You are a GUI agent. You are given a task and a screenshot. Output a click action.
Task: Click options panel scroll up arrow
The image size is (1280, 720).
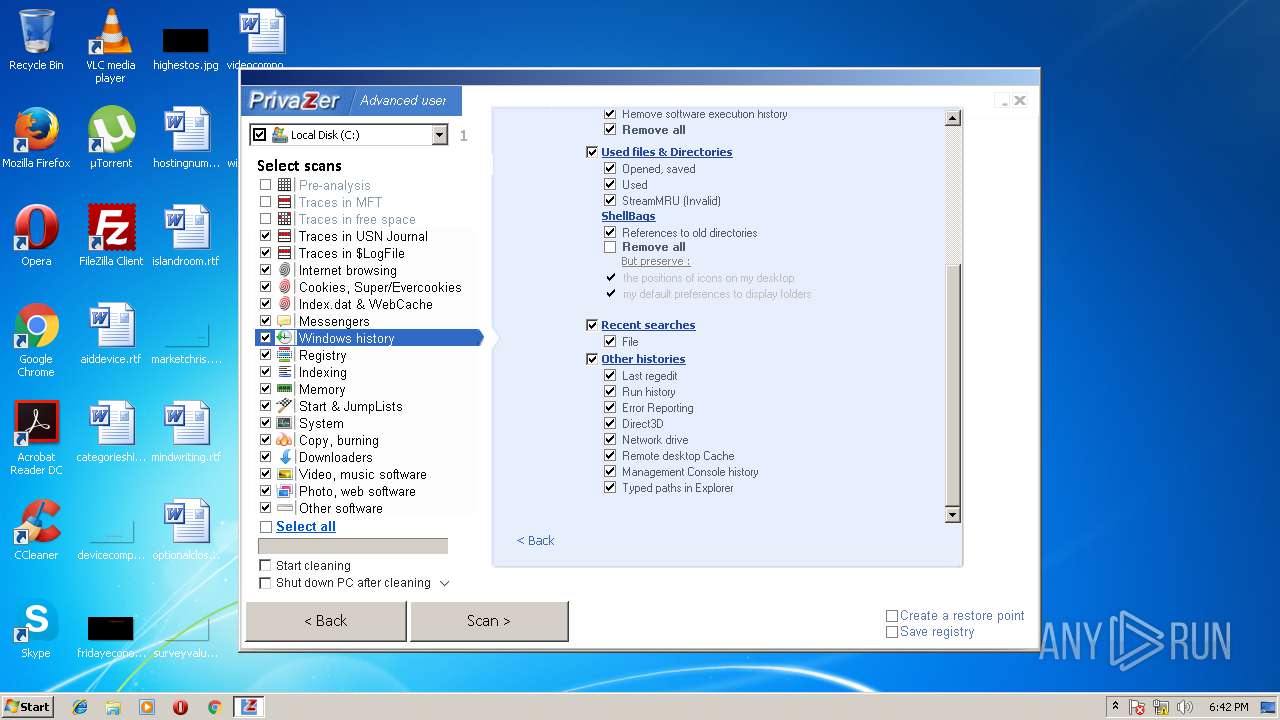click(x=952, y=118)
